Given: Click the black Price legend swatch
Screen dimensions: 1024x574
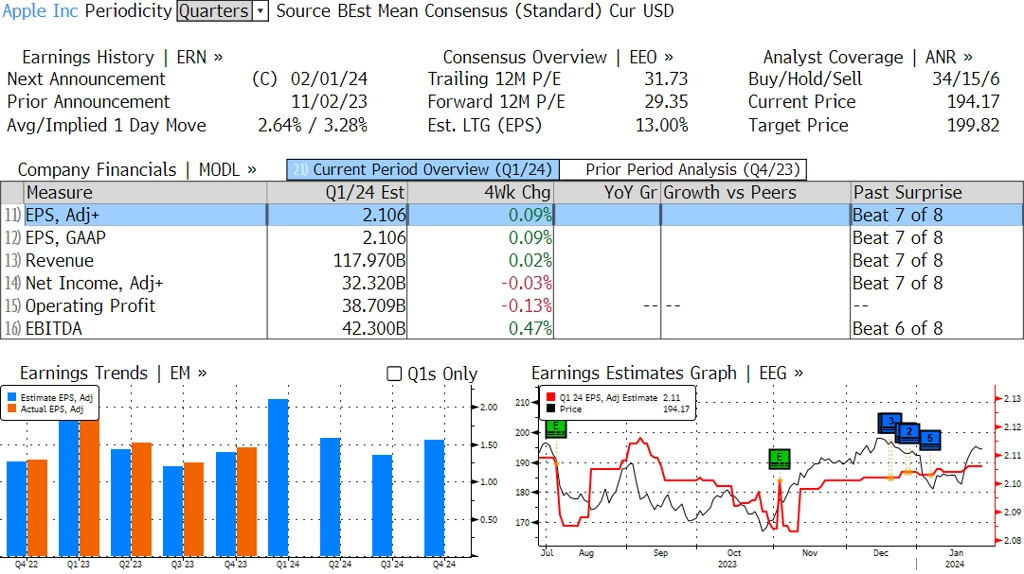Looking at the screenshot, I should click(551, 409).
